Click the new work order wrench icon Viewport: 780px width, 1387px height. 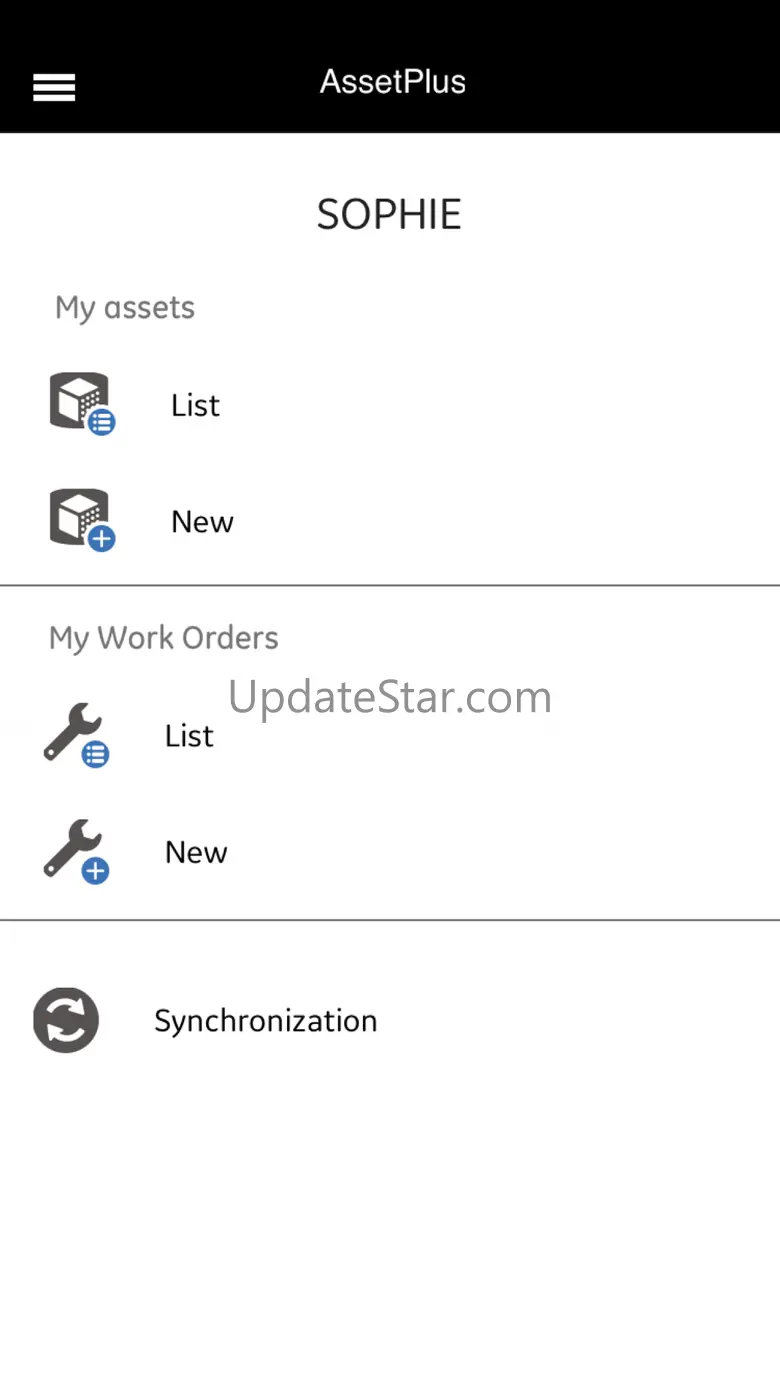pos(71,847)
